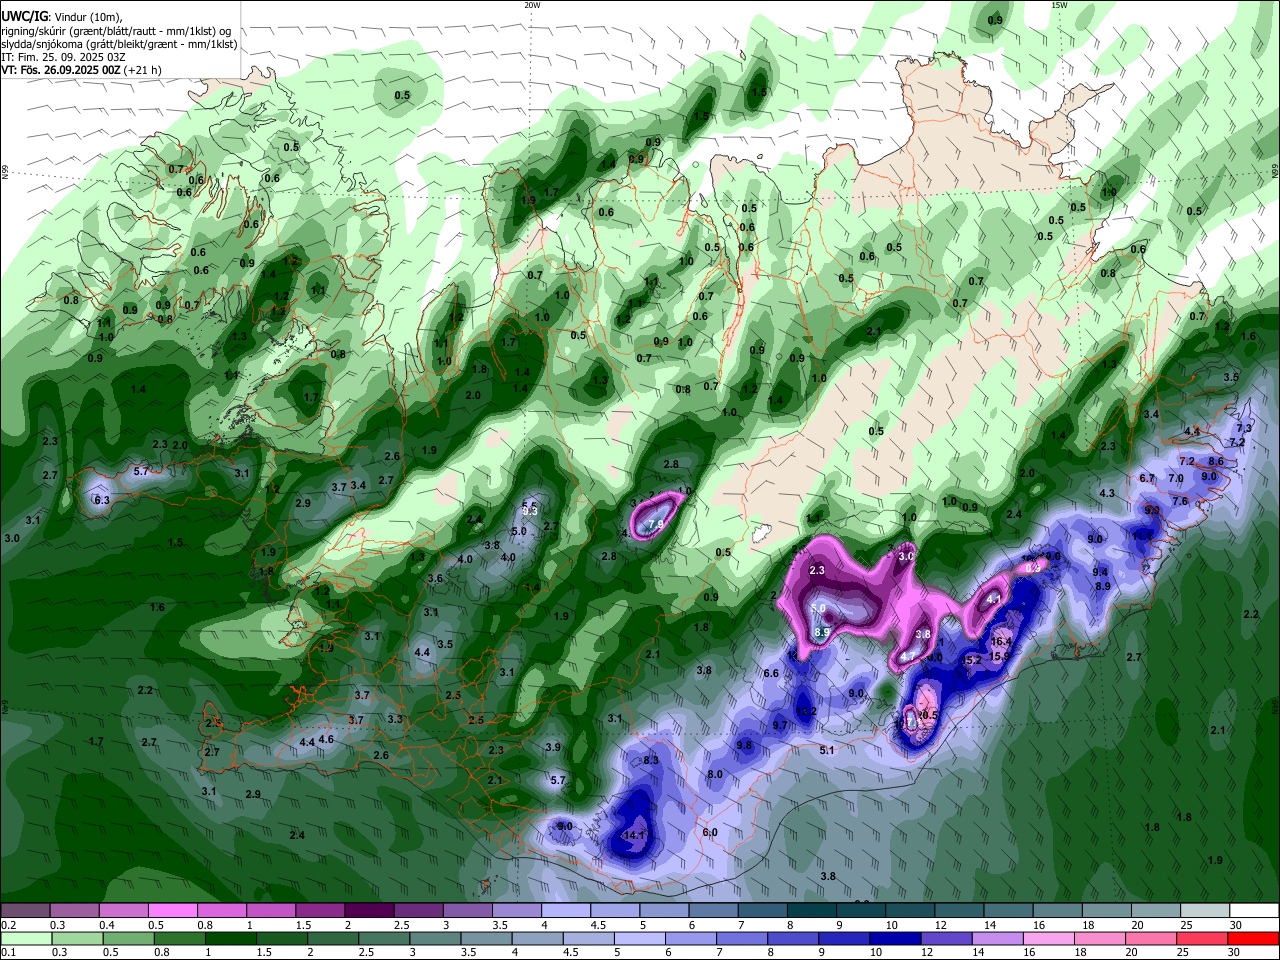Click the 4.1 value inside the pink snow area
Screen dimensions: 1280x960
pos(994,599)
